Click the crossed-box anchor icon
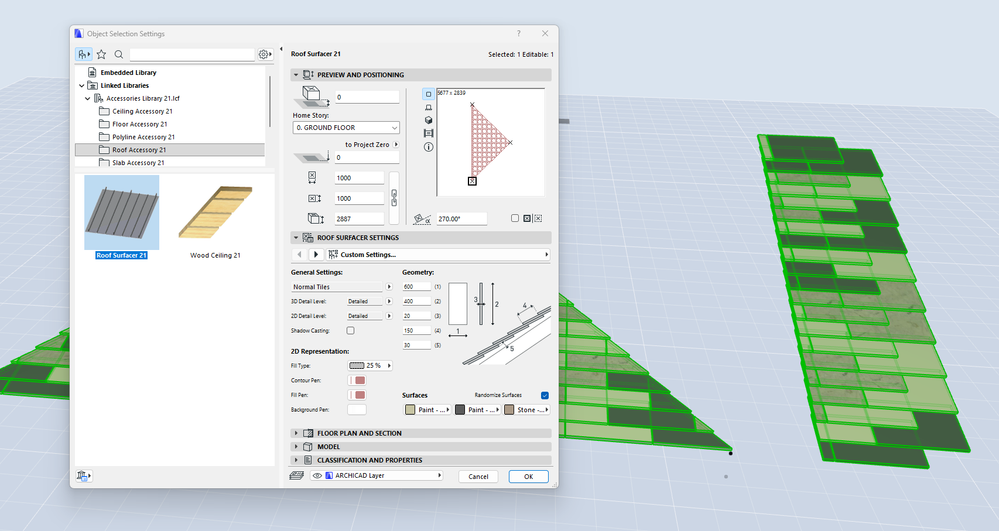999x531 pixels. click(x=538, y=218)
